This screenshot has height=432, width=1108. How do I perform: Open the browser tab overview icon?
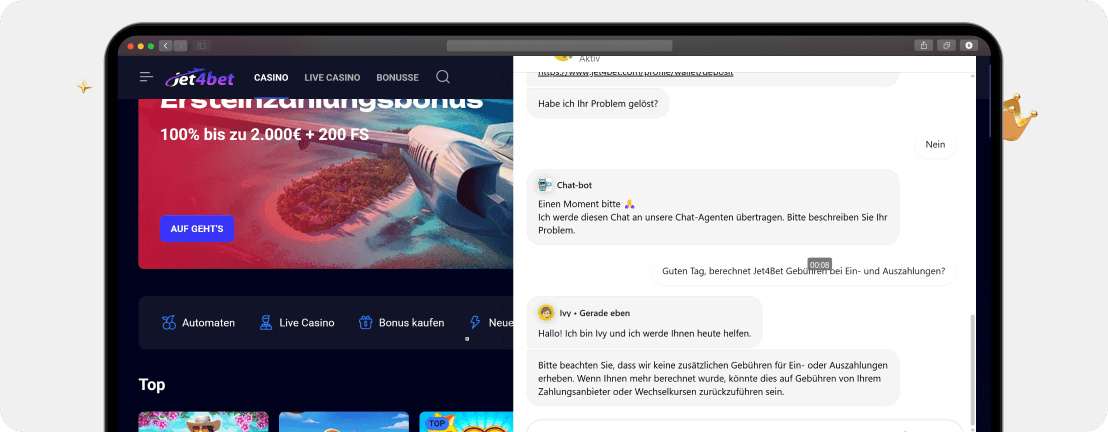[946, 45]
